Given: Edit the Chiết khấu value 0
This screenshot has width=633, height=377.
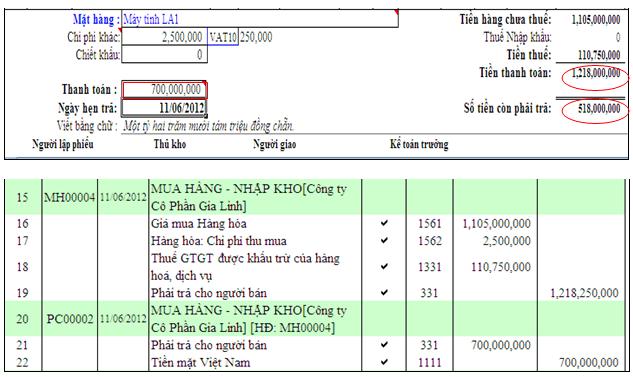Looking at the screenshot, I should (164, 54).
